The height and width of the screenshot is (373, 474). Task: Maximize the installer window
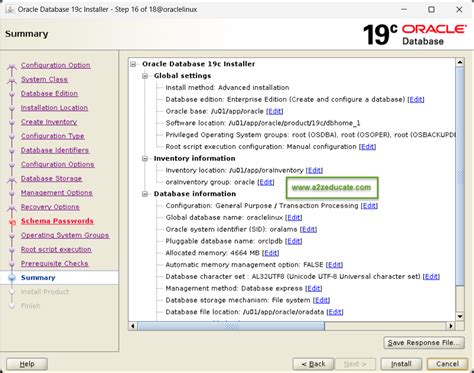(431, 9)
